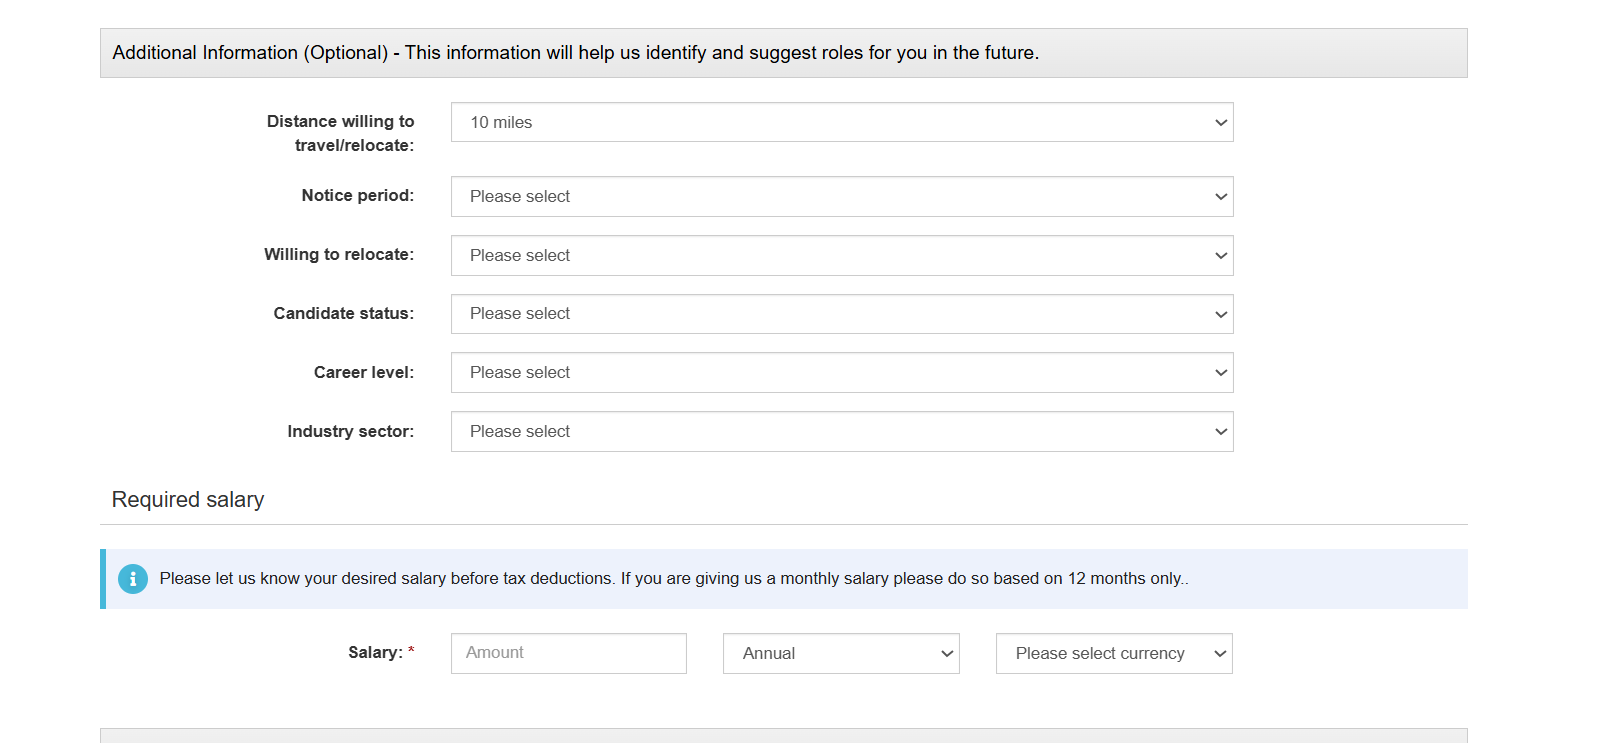Image resolution: width=1608 pixels, height=745 pixels.
Task: Click the blue info icon
Action: (x=133, y=579)
